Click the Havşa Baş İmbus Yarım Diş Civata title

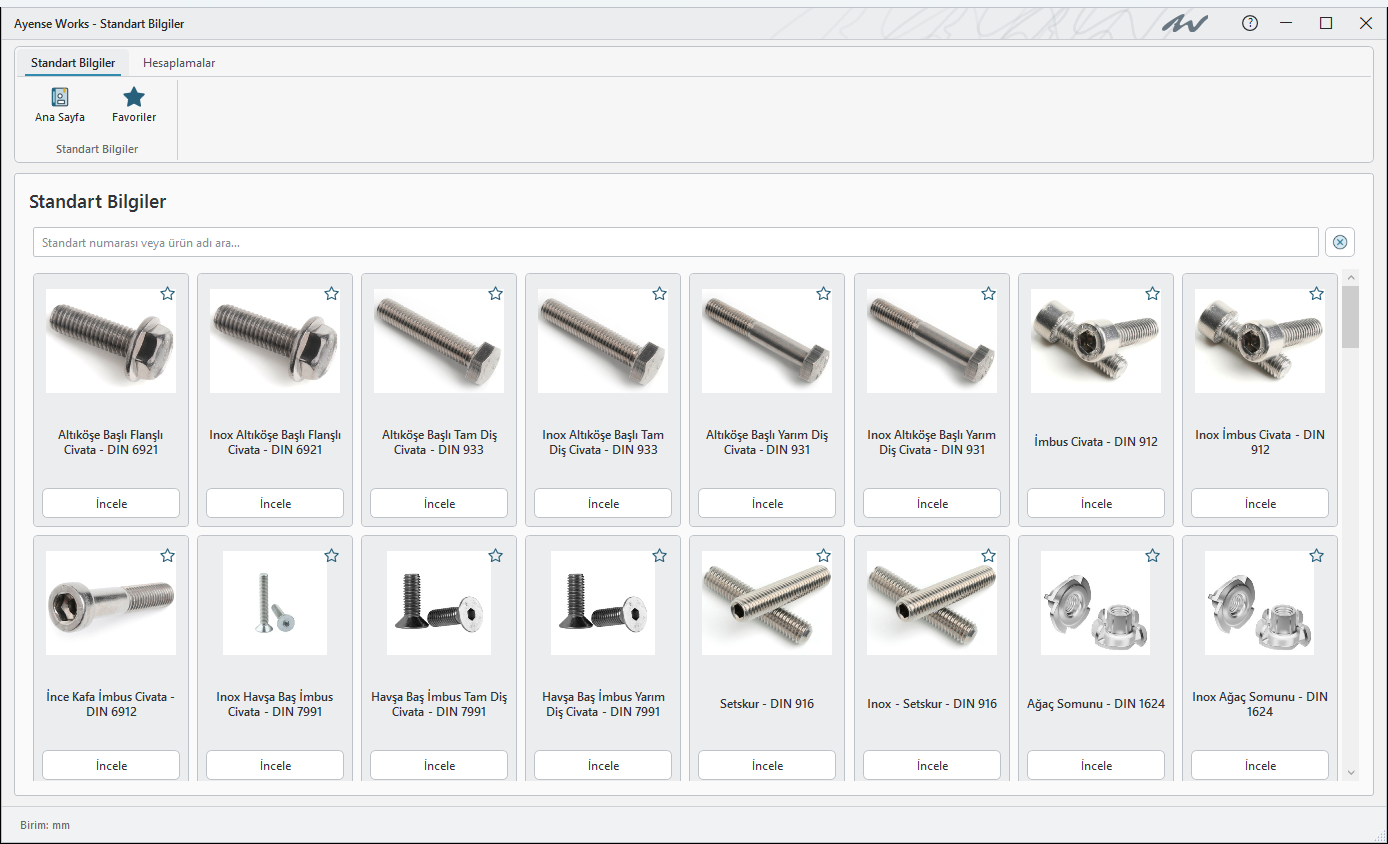(603, 704)
